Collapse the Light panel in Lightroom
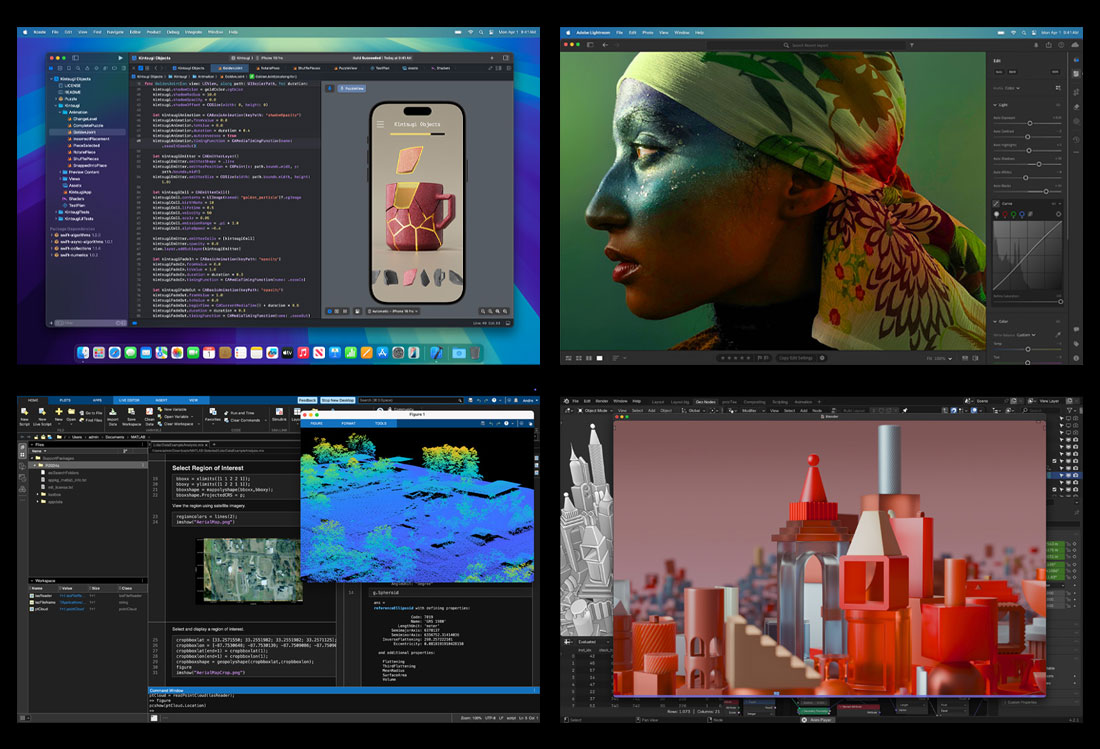Image resolution: width=1100 pixels, height=749 pixels. (x=996, y=104)
